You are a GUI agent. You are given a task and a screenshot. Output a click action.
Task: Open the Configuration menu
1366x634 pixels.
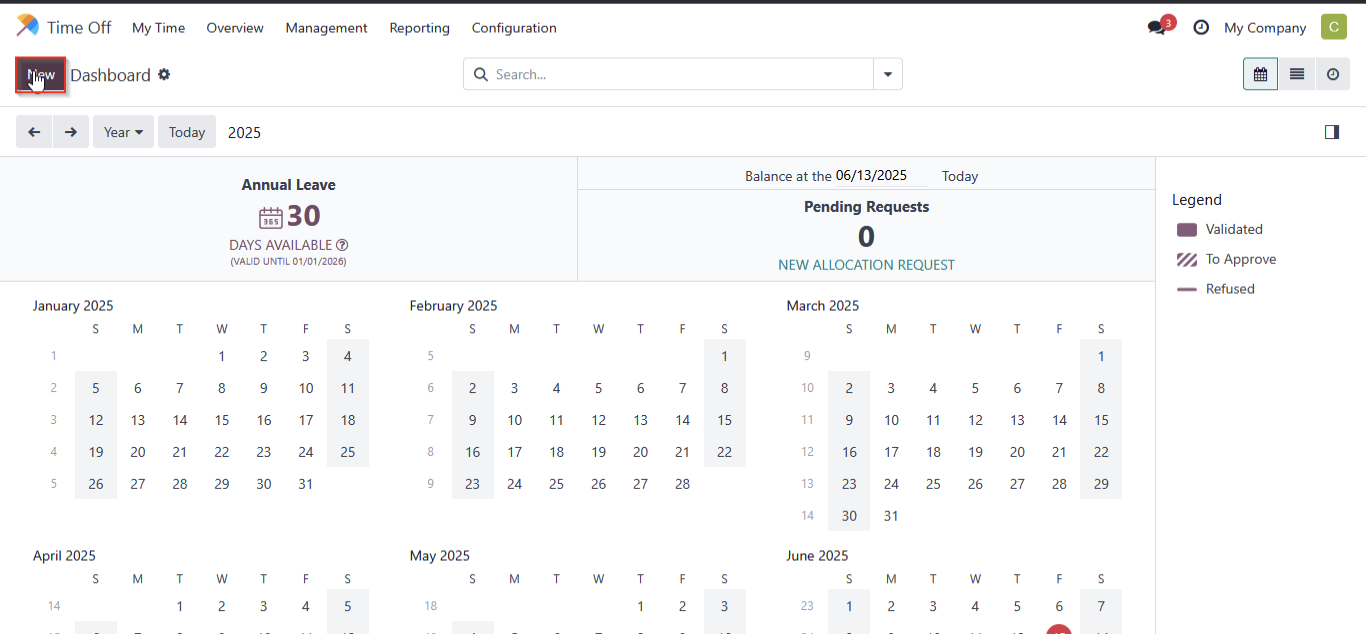pos(514,28)
